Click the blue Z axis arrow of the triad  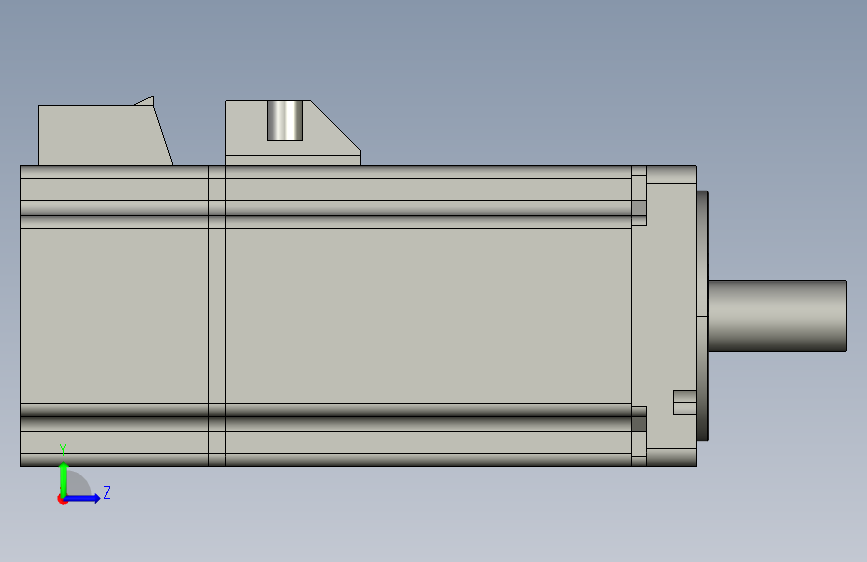click(x=83, y=498)
